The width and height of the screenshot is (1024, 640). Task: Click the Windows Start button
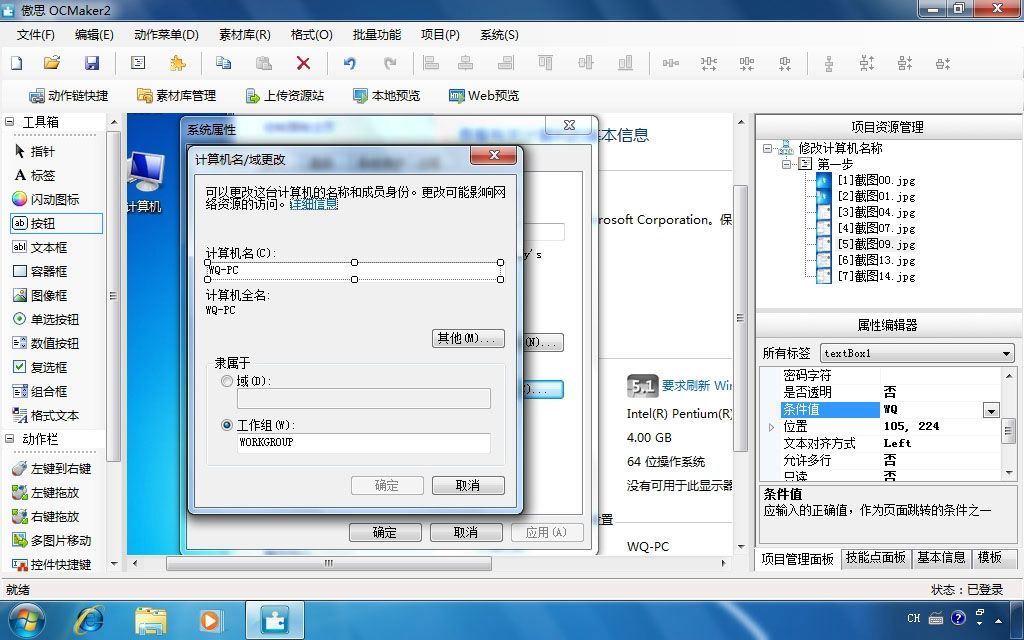click(x=25, y=620)
